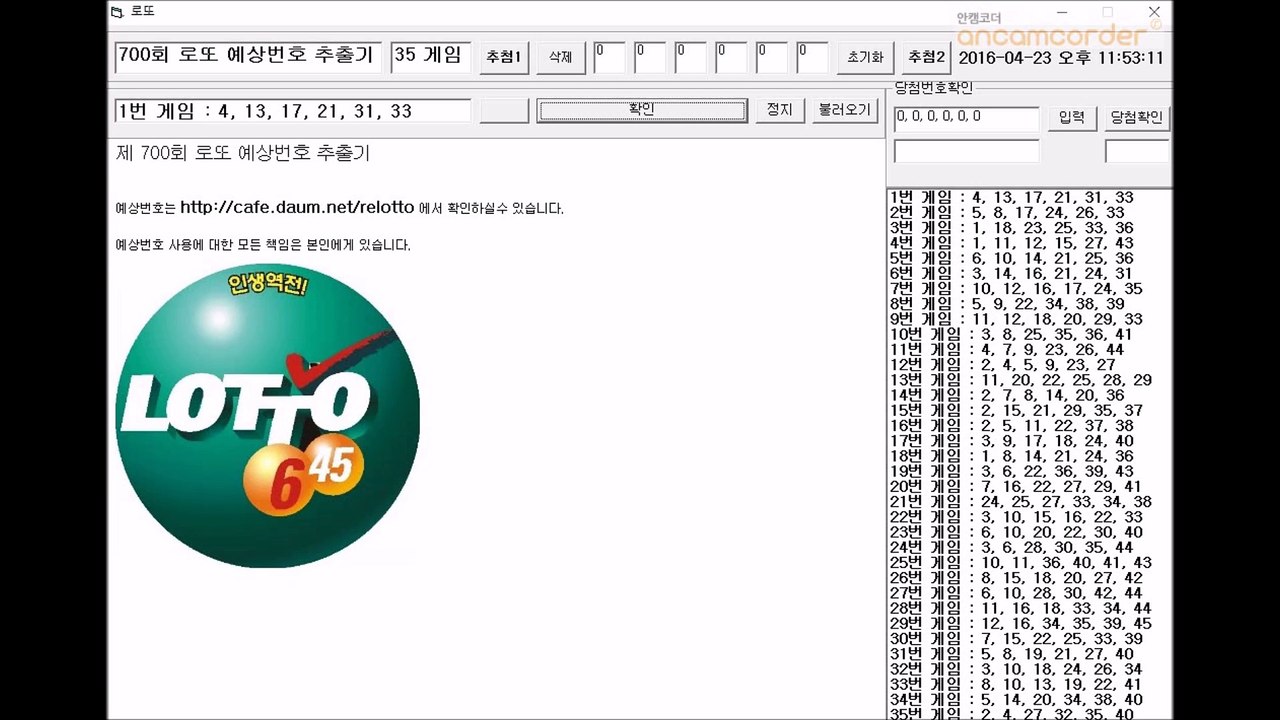The height and width of the screenshot is (720, 1280).
Task: Select list row 15번 게임 : 2, 15, 21, 29, 35, 37
Action: click(1016, 410)
